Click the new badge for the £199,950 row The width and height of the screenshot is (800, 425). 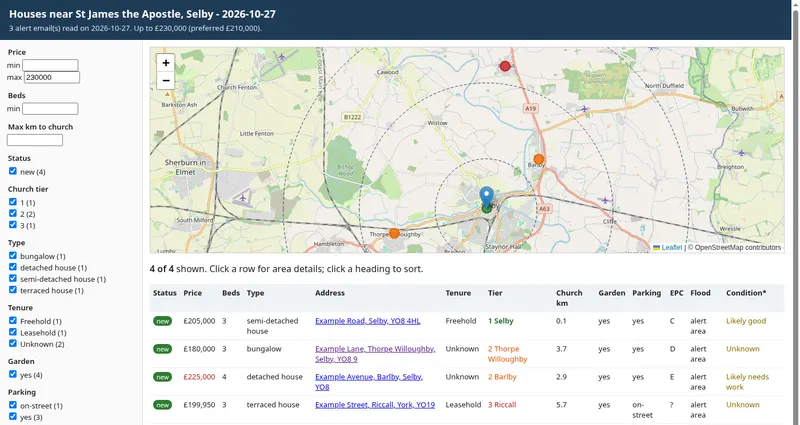163,405
